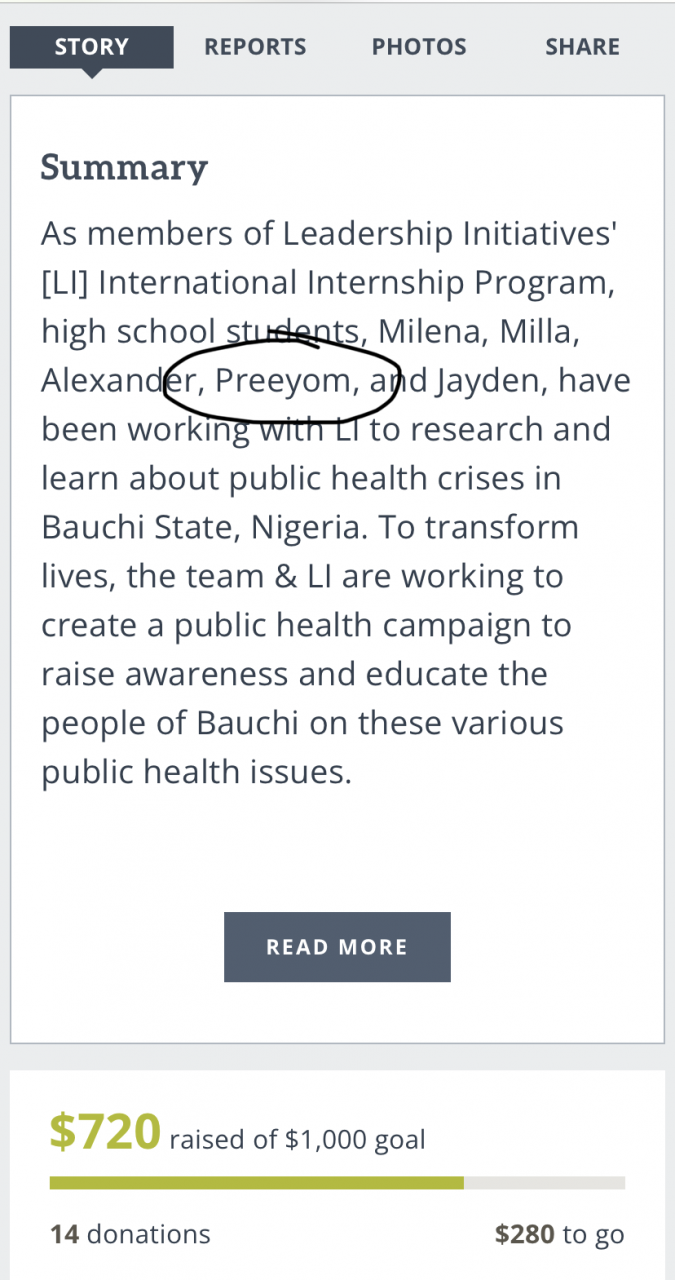This screenshot has height=1280, width=675.
Task: Click the pointer arrow beneath the STORY tab
Action: point(92,73)
